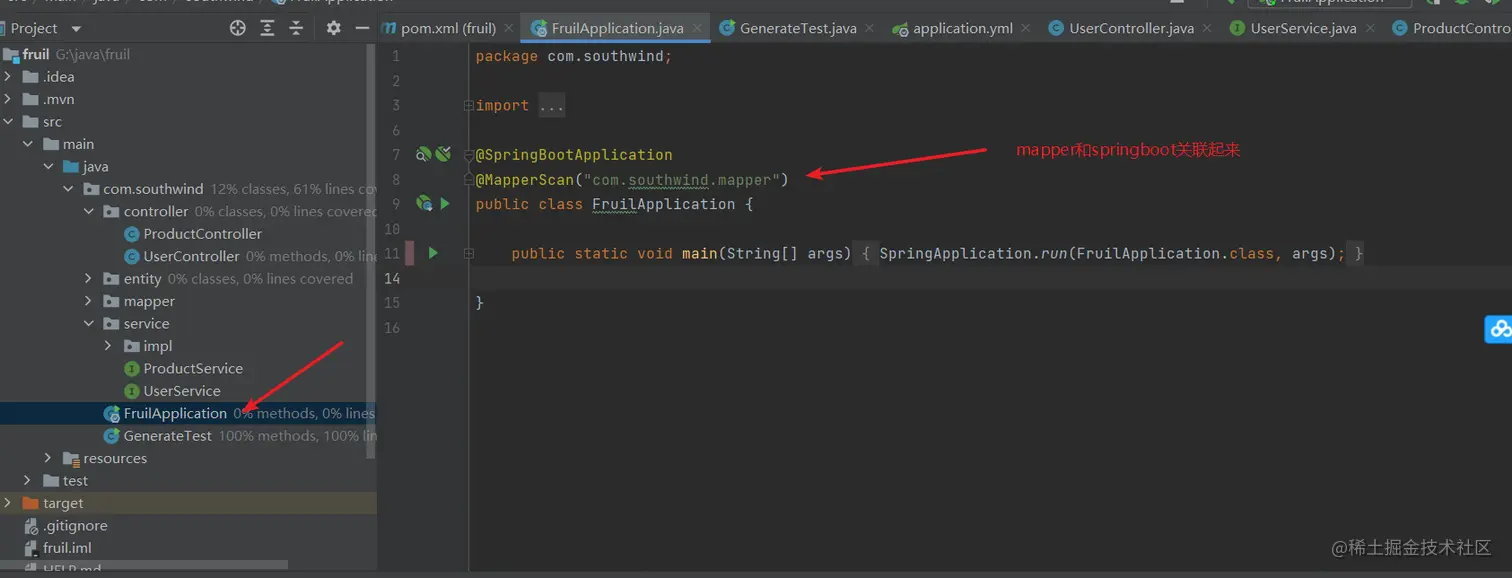
Task: Collapse the main folder
Action: [x=28, y=144]
